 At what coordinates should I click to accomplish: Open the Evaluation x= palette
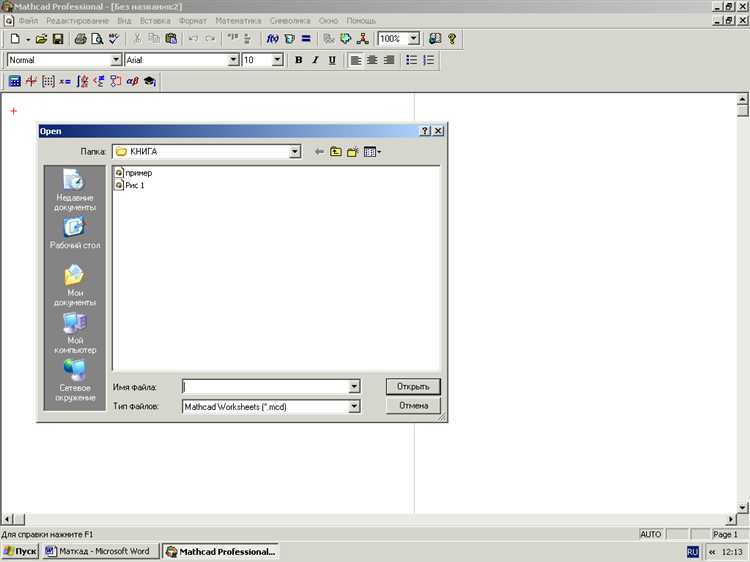[65, 81]
